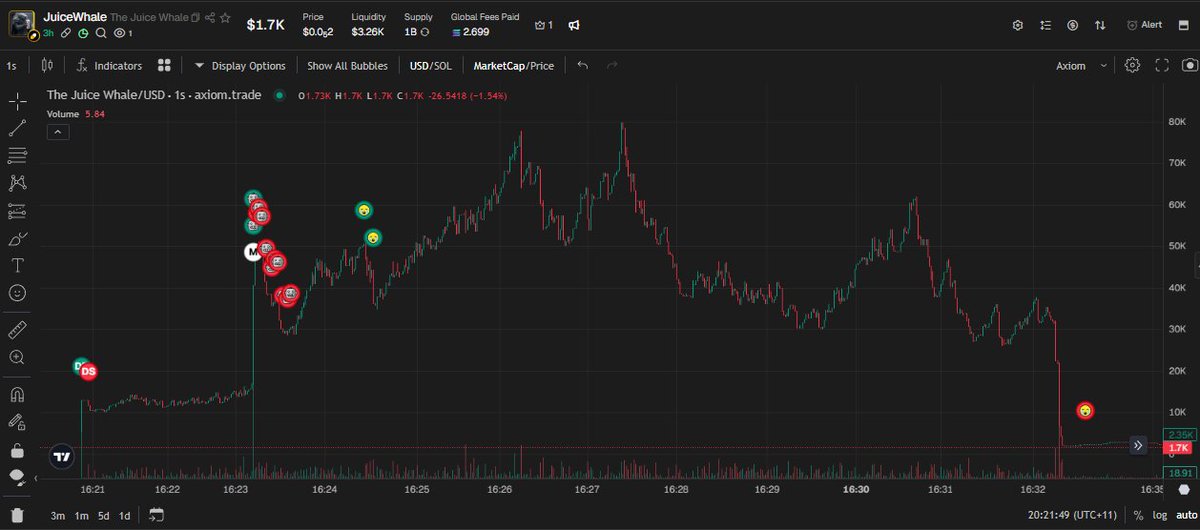Click the $3.26K liquidity value
Screen dimensions: 1200x530
(369, 32)
